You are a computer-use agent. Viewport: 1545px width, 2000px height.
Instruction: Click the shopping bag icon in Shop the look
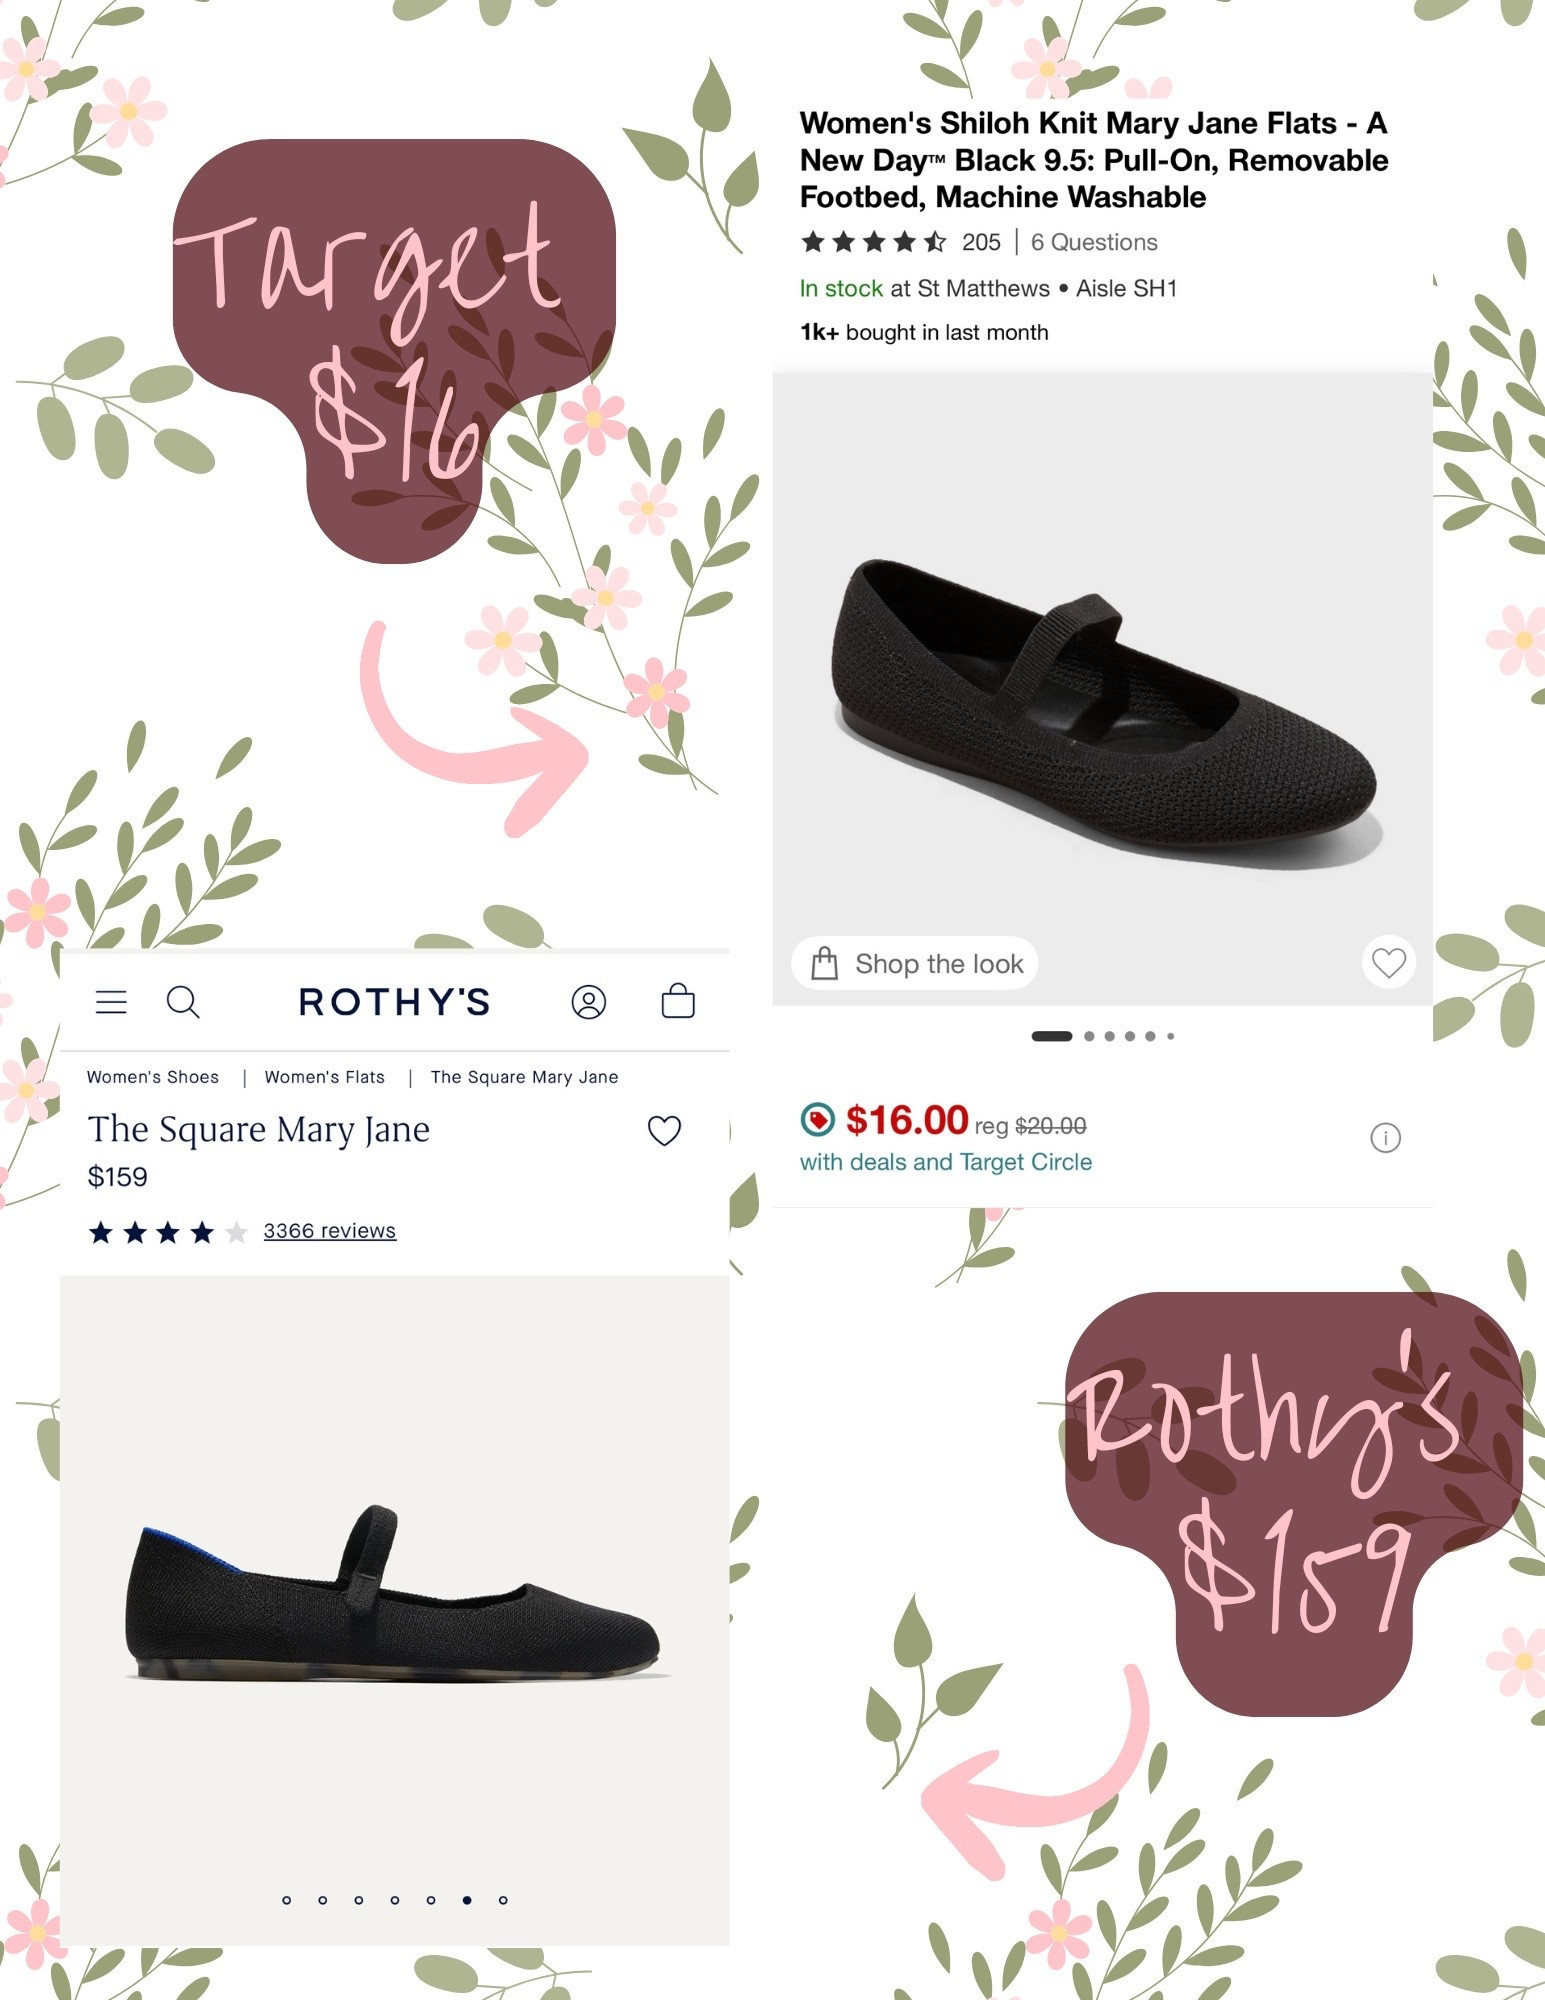(x=825, y=963)
